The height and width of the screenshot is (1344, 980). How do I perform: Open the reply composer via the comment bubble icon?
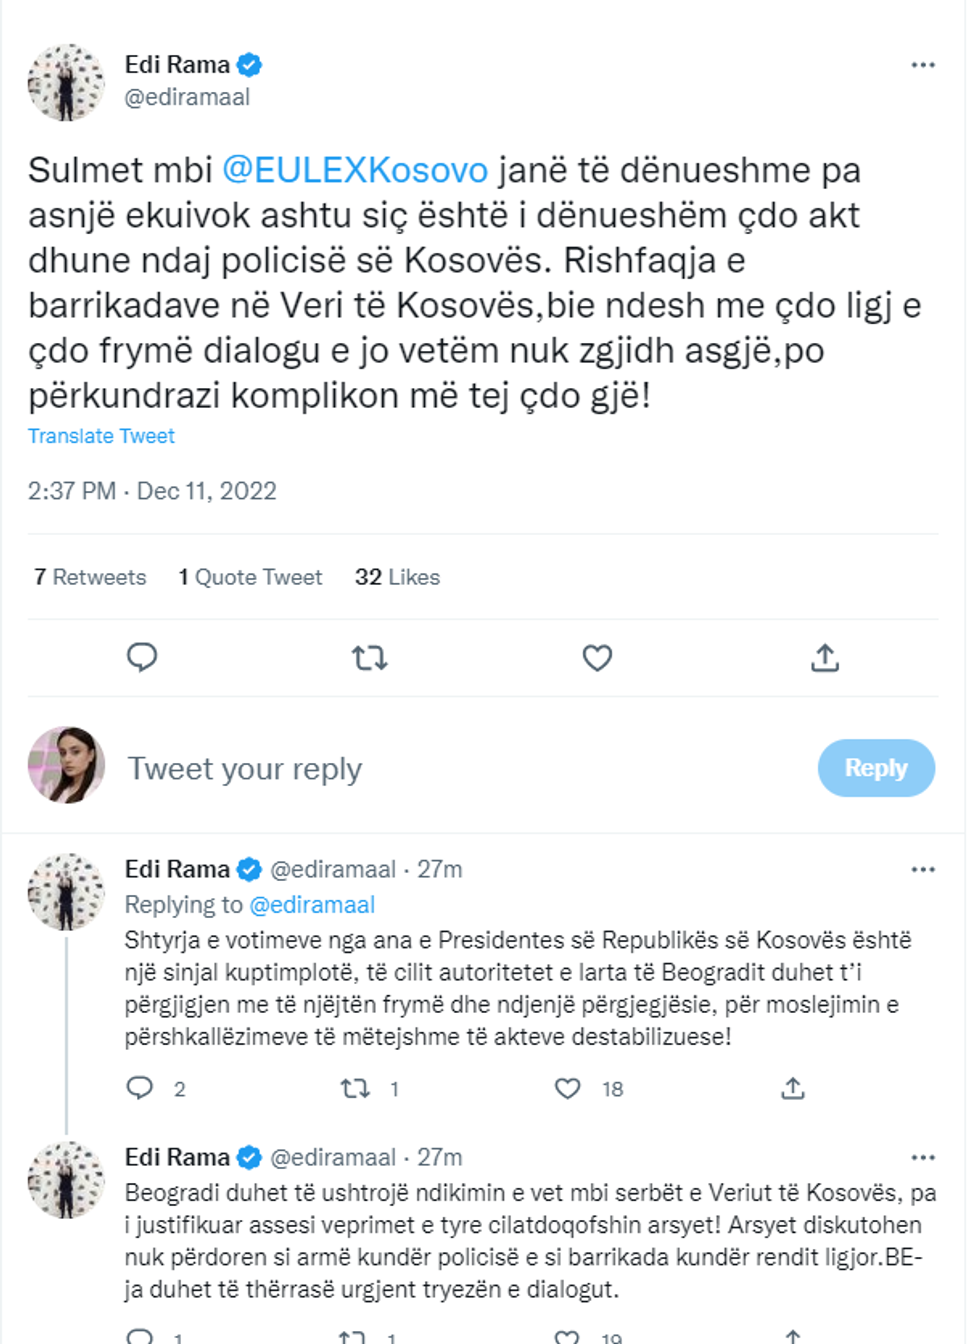pos(144,657)
